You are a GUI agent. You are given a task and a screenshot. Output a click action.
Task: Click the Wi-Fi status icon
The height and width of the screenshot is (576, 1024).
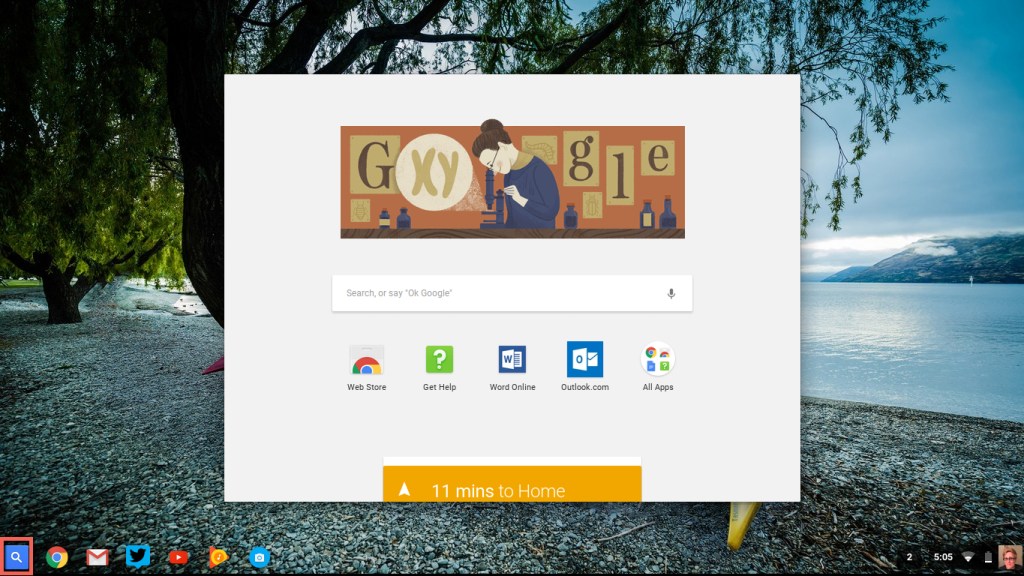click(x=966, y=557)
